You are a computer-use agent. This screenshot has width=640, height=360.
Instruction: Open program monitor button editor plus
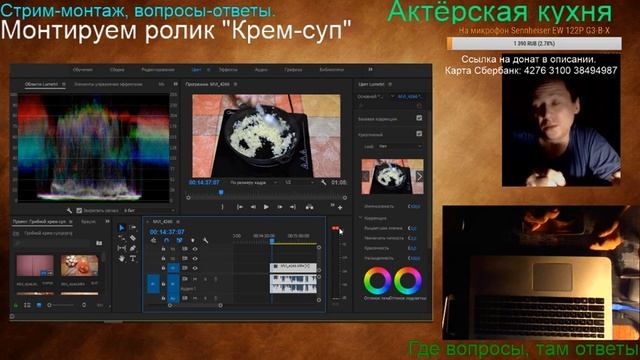[x=340, y=208]
